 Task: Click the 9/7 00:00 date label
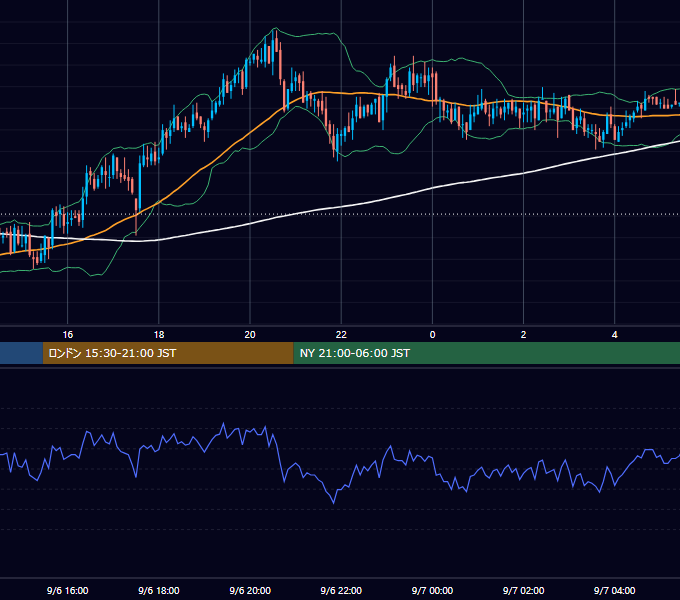[432, 590]
